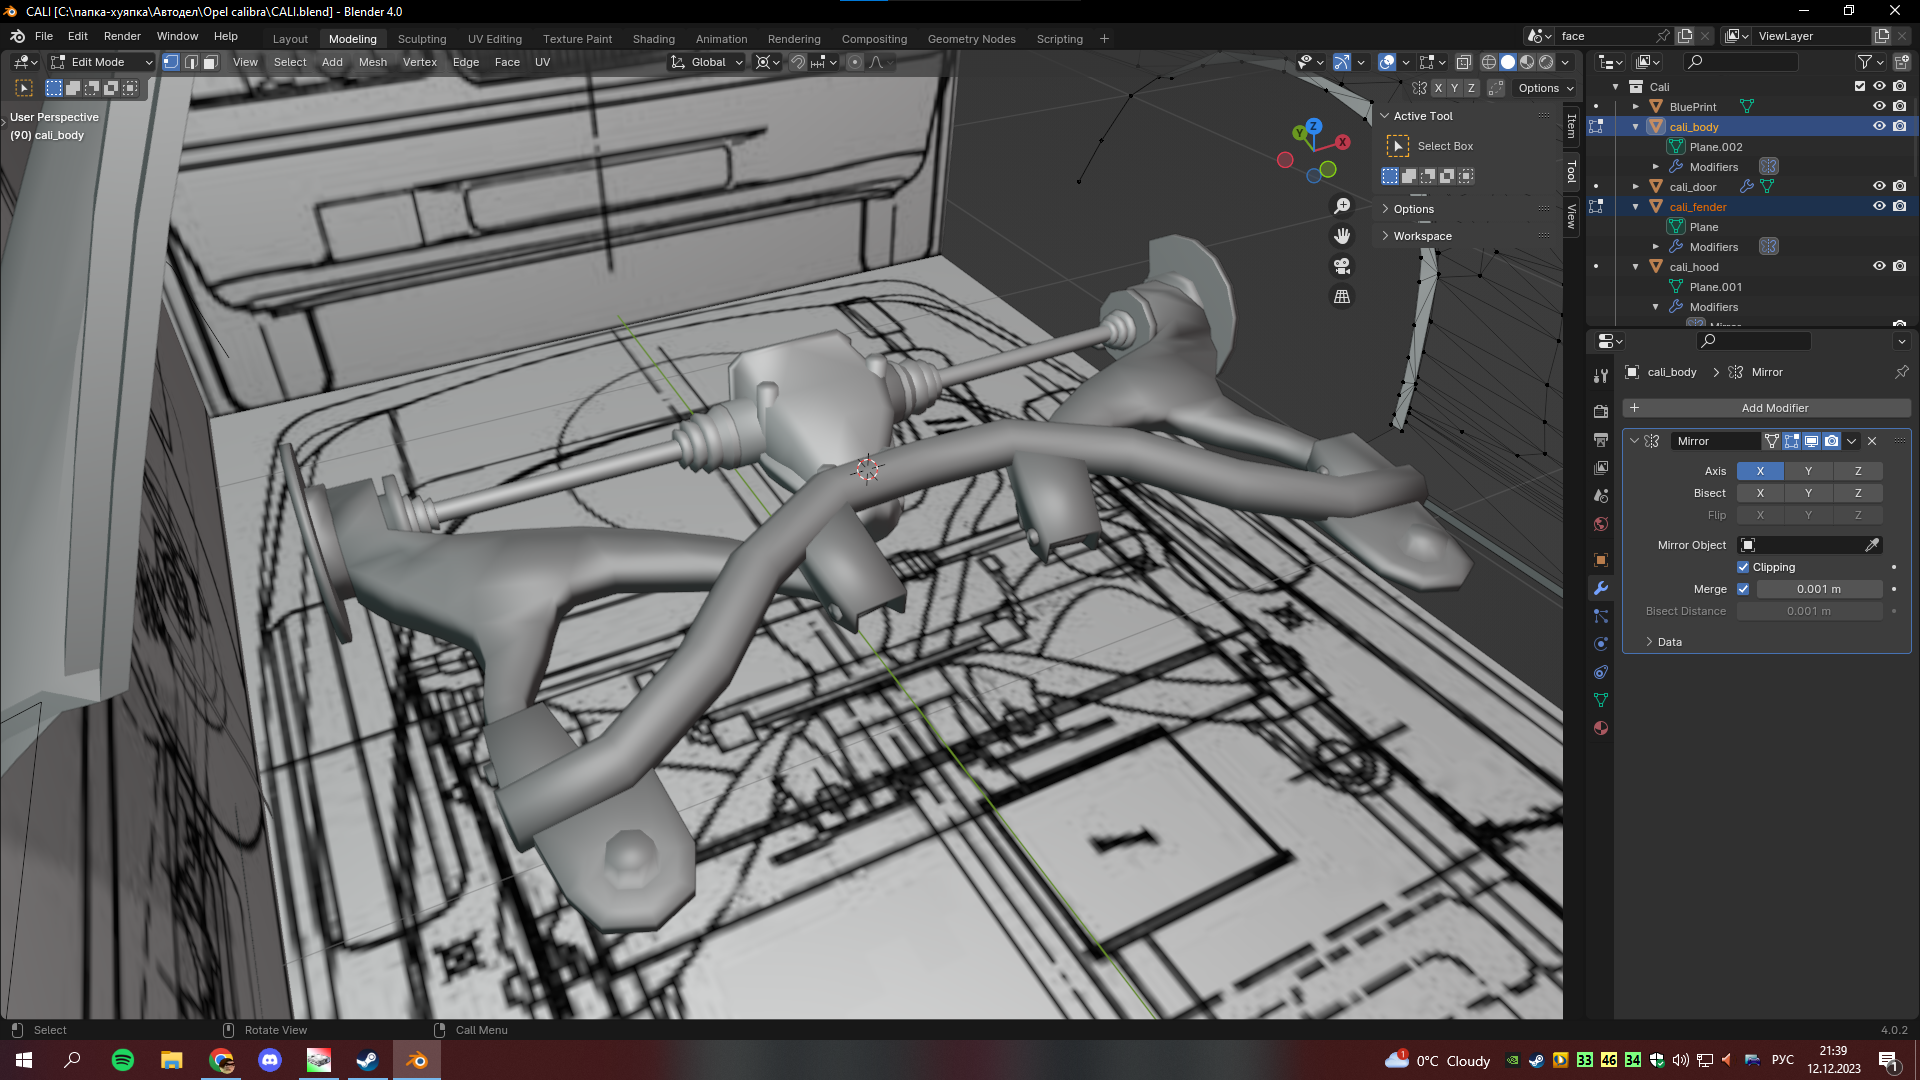1920x1080 pixels.
Task: Toggle Mirror modifier viewport display
Action: [x=1811, y=441]
